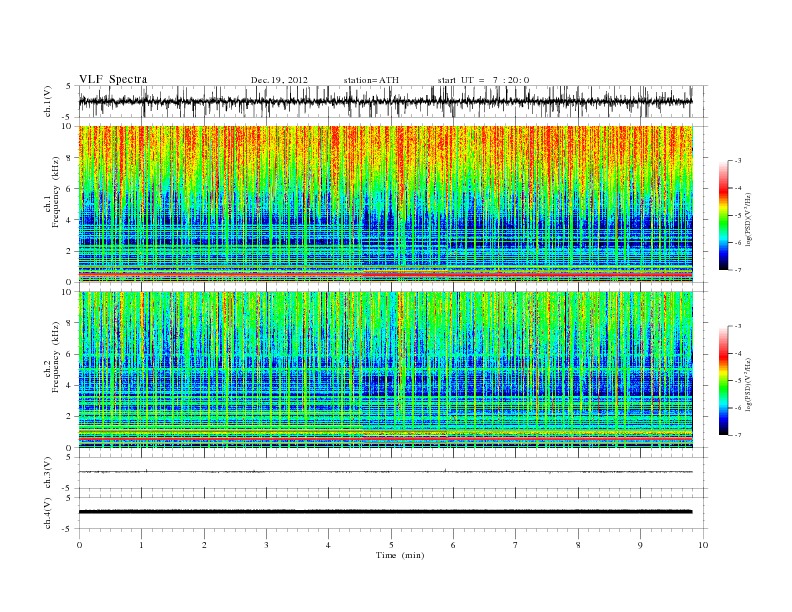The width and height of the screenshot is (792, 612).
Task: Click the '3' tick on the Time axis
Action: pyautogui.click(x=266, y=545)
